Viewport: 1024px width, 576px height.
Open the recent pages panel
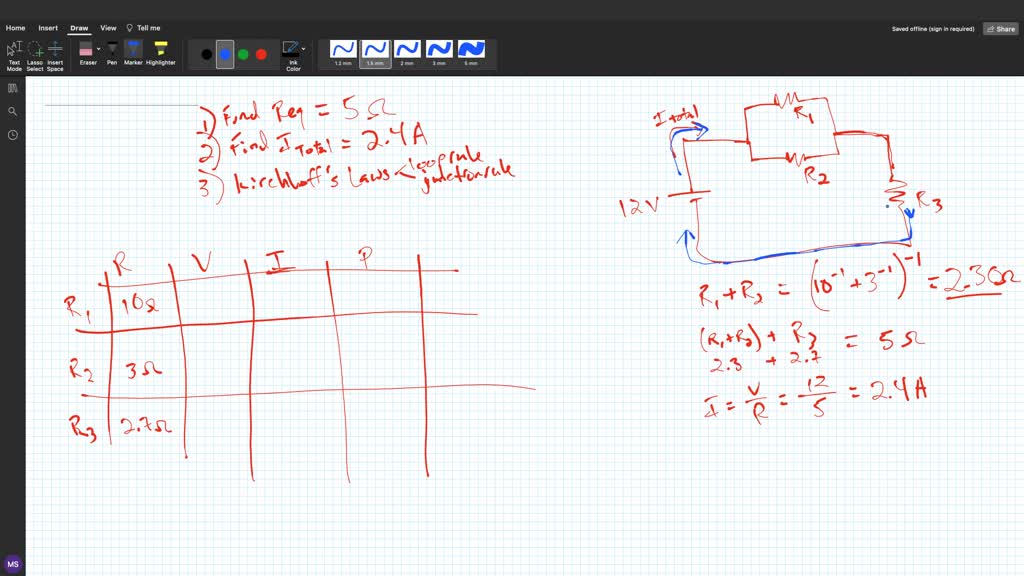[x=12, y=134]
